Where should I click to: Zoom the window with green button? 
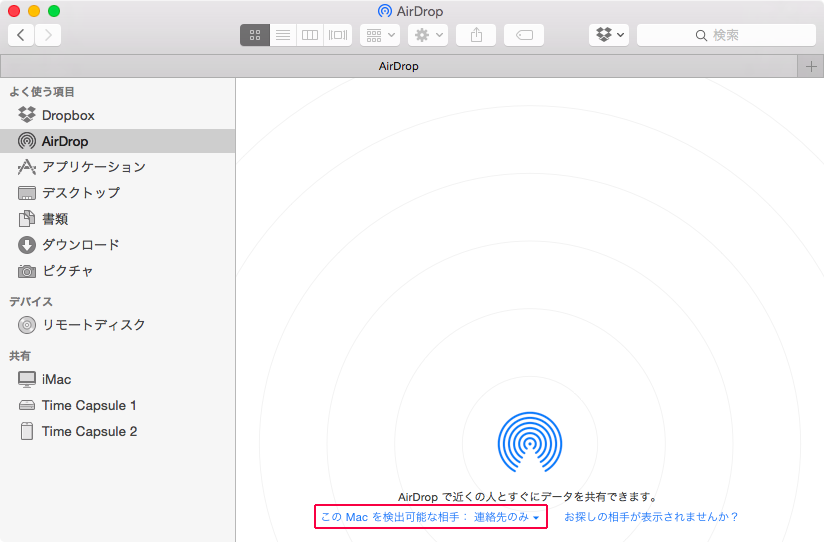pos(54,11)
